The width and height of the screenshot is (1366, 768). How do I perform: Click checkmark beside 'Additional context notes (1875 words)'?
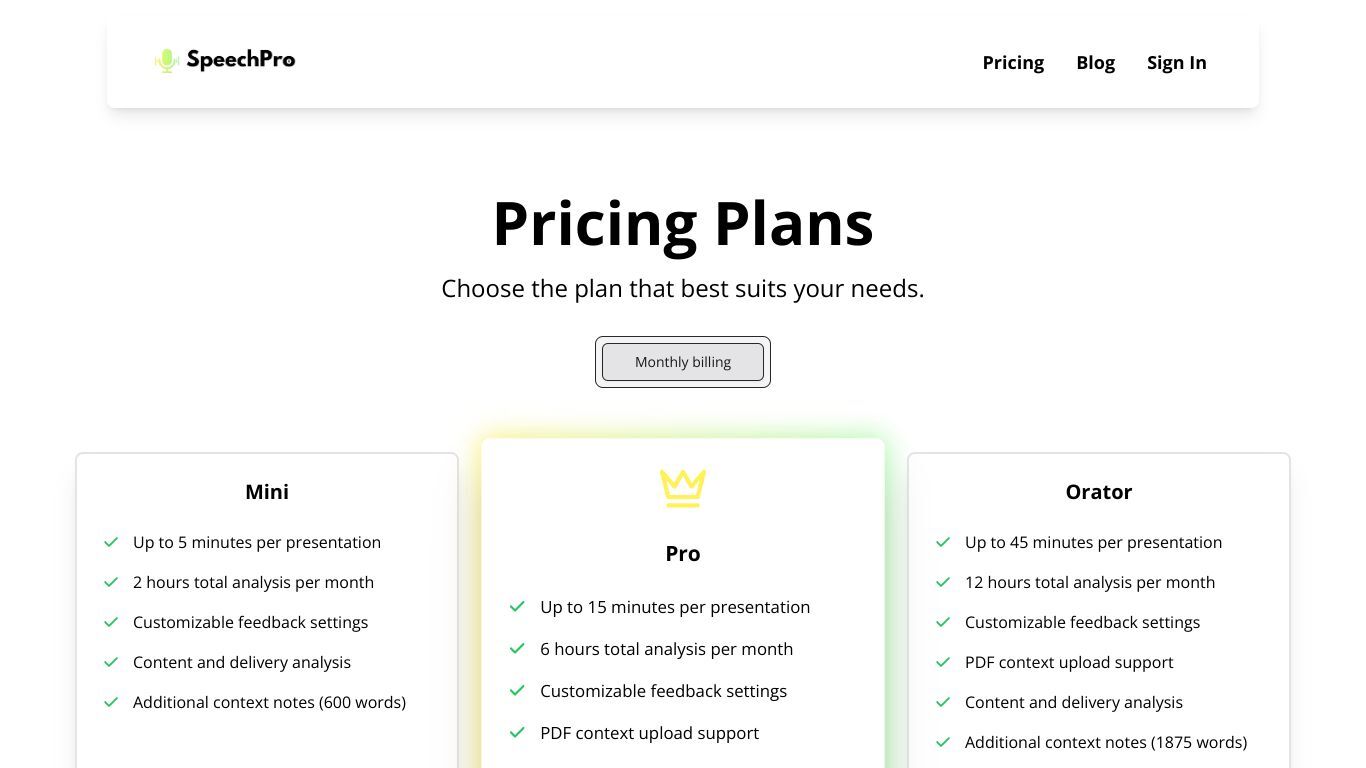[943, 742]
